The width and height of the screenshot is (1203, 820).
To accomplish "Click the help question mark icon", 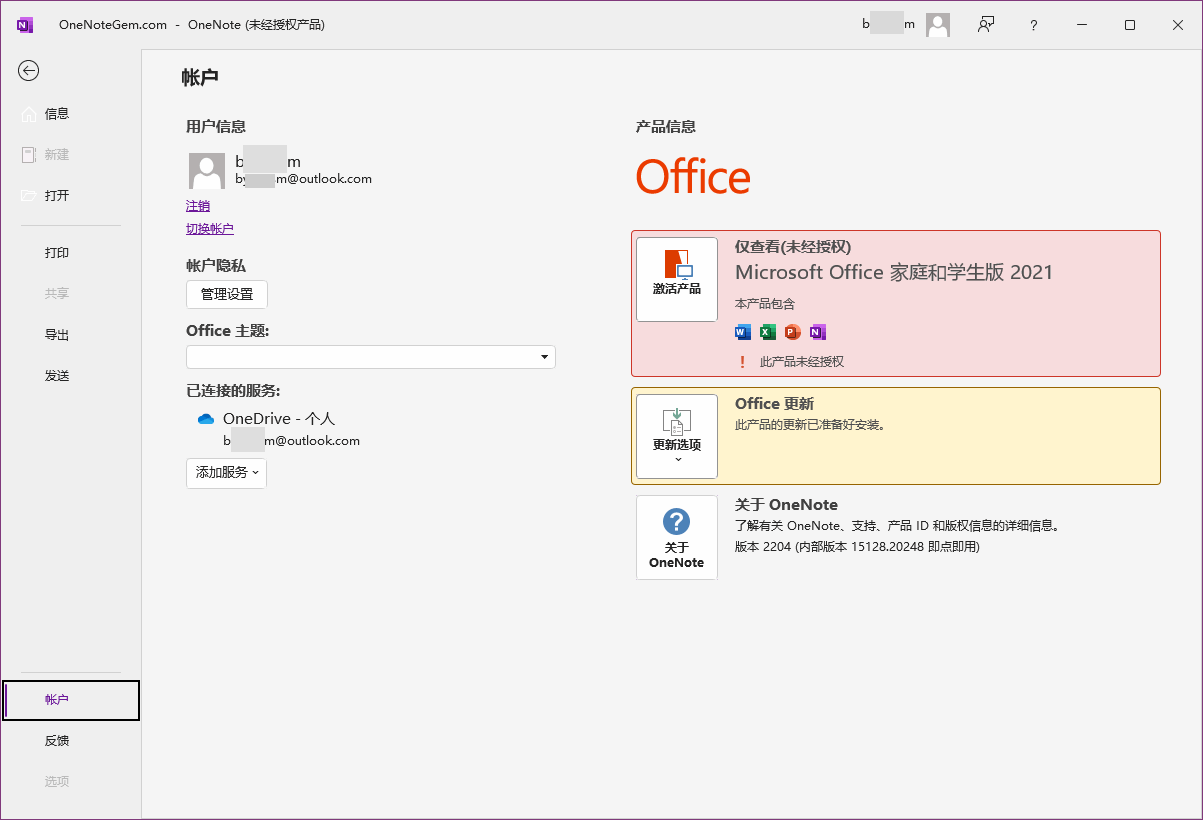I will pyautogui.click(x=1034, y=25).
